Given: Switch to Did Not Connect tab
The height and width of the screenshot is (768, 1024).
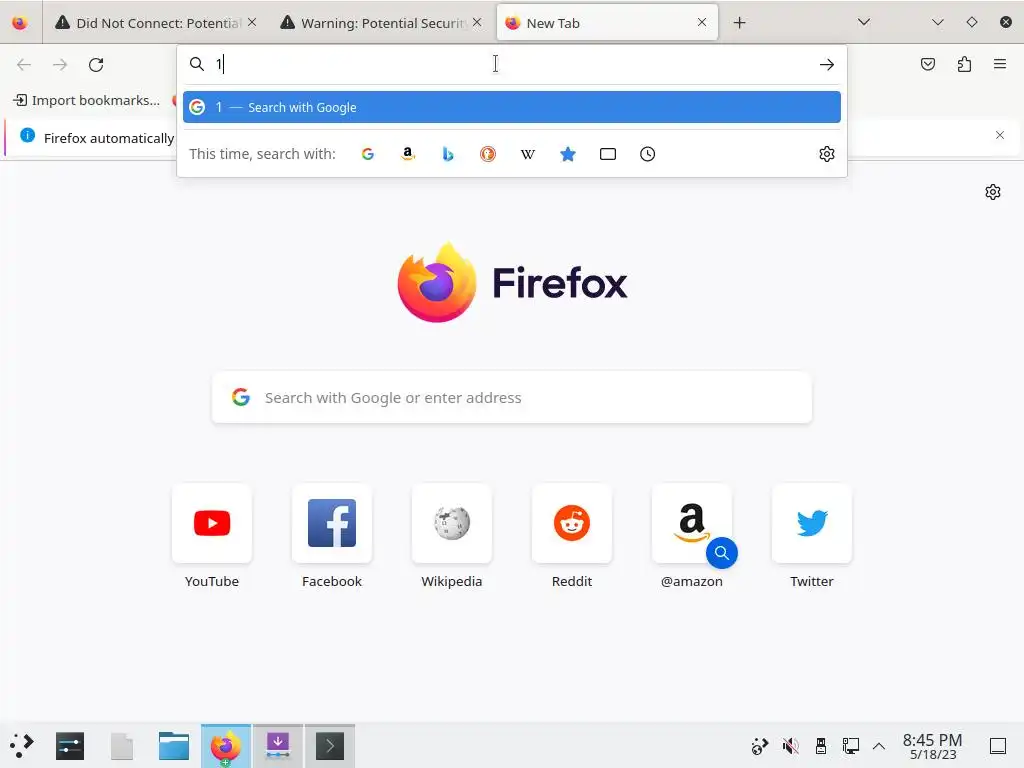Looking at the screenshot, I should tap(157, 23).
